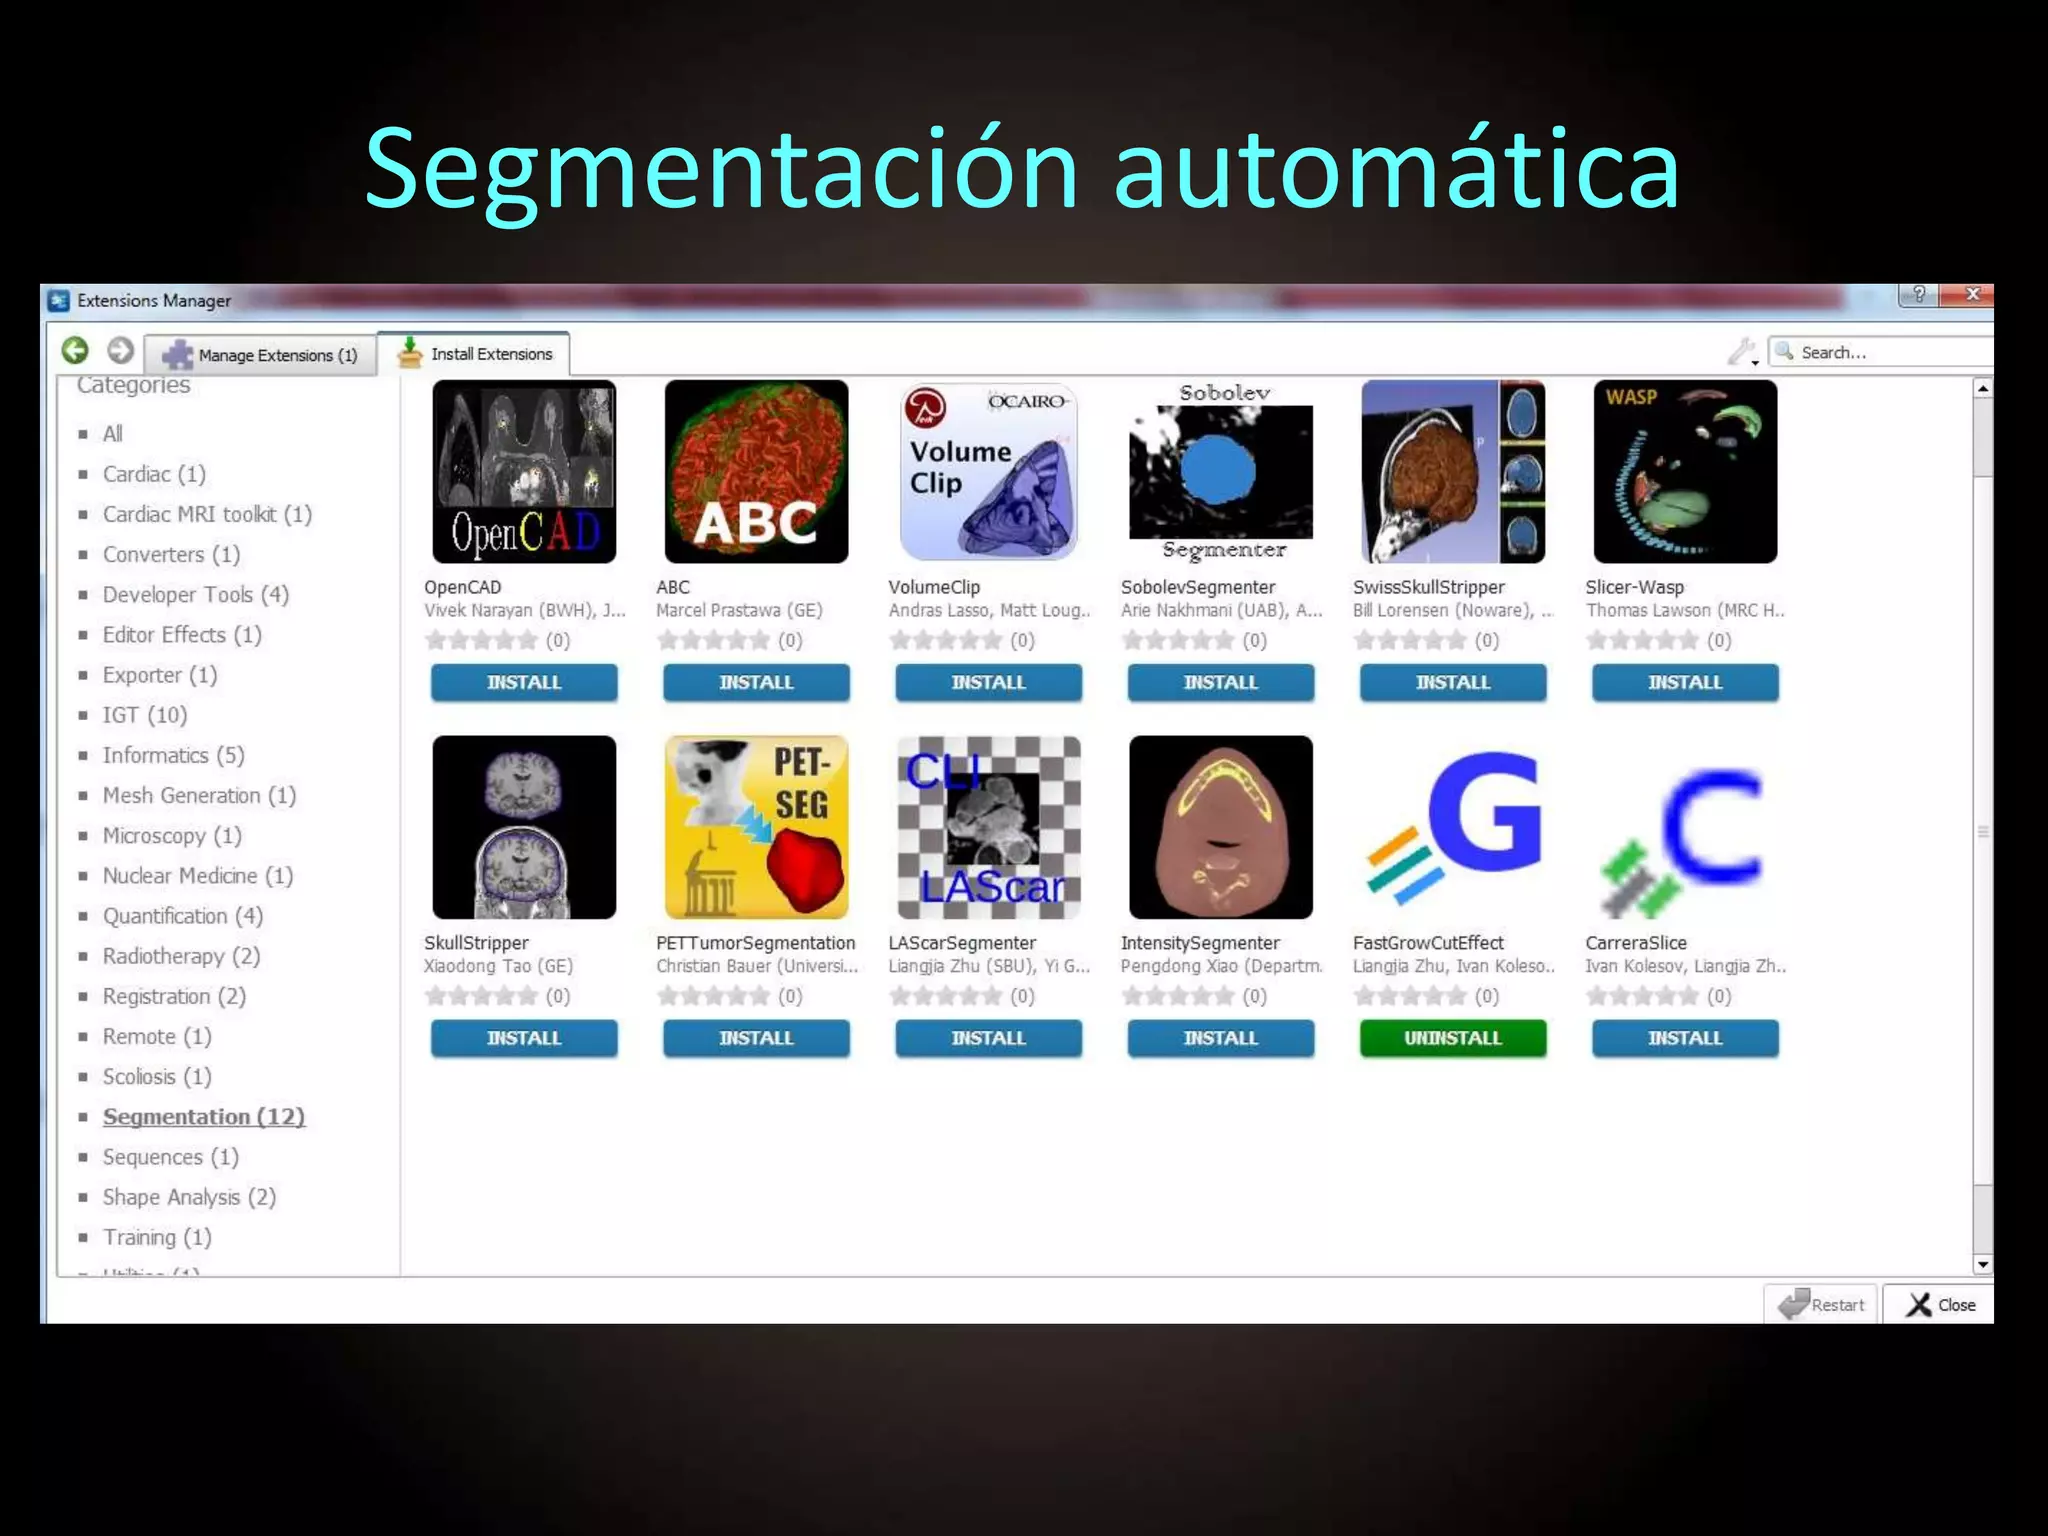Select Shape Analysis (2) category
The height and width of the screenshot is (1536, 2048).
pos(189,1197)
